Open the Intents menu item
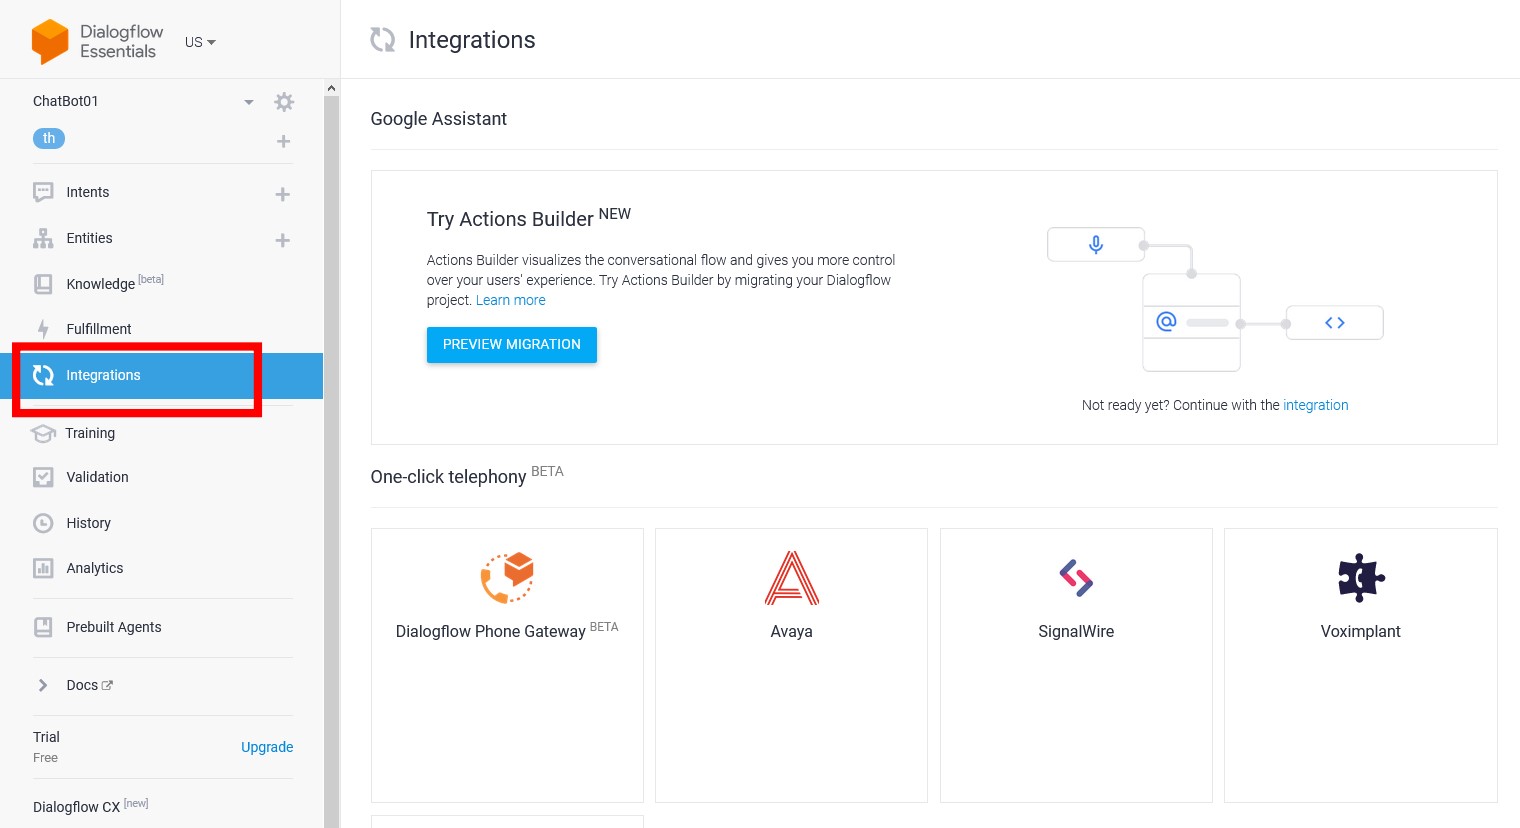This screenshot has height=828, width=1520. tap(88, 192)
